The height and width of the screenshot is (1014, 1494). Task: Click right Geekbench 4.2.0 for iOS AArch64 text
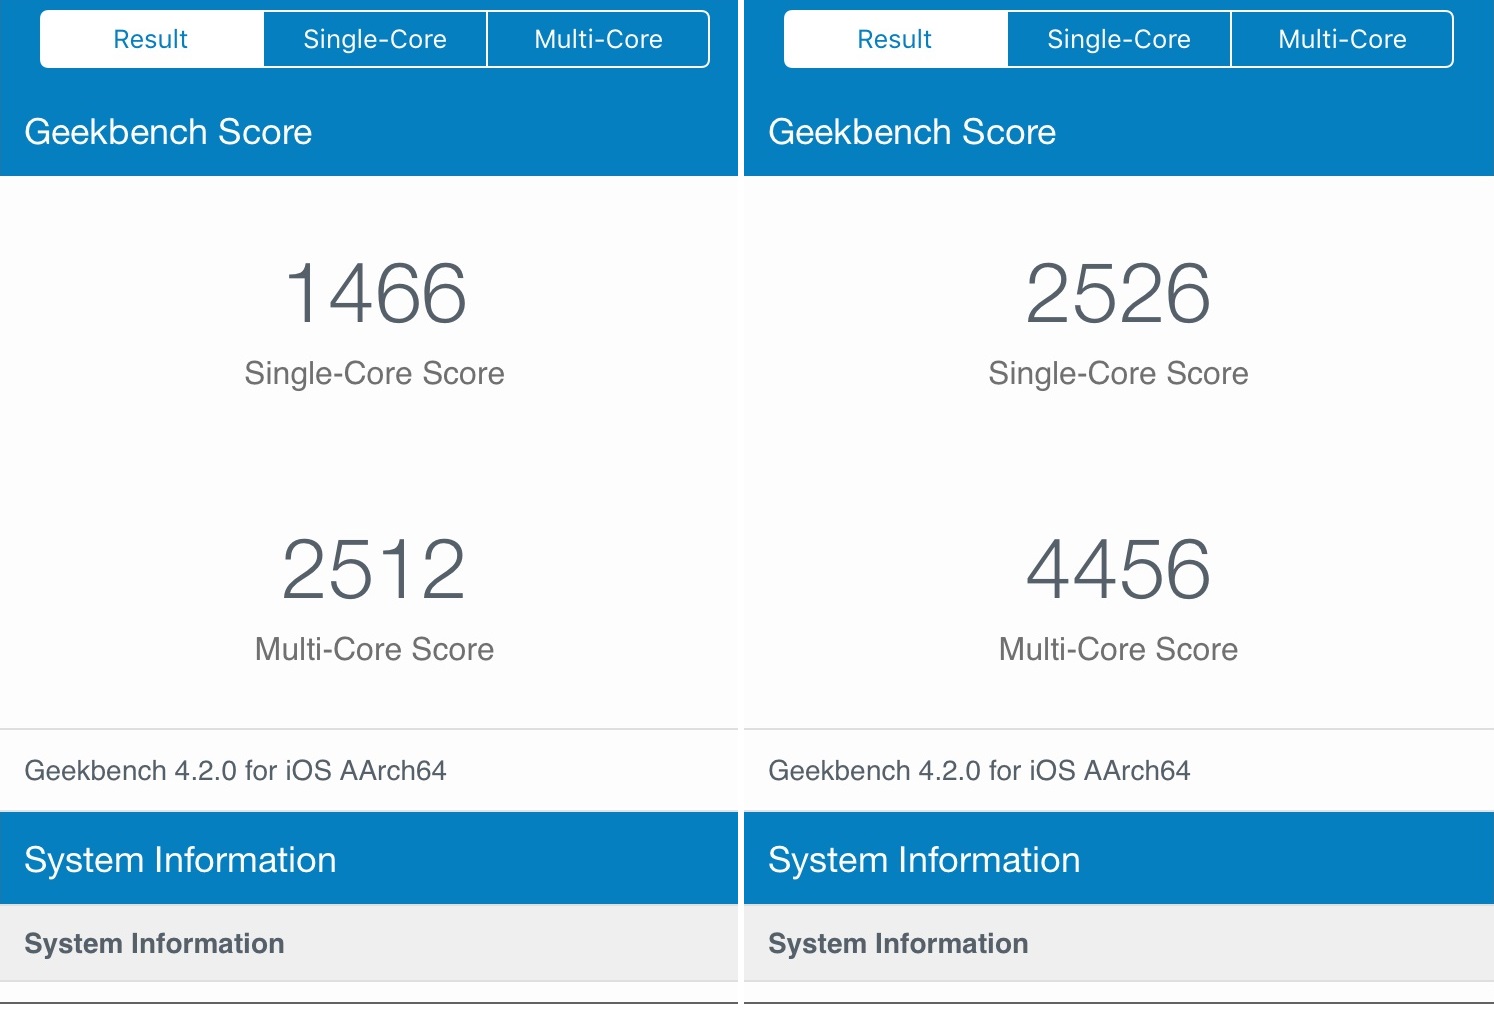click(979, 771)
